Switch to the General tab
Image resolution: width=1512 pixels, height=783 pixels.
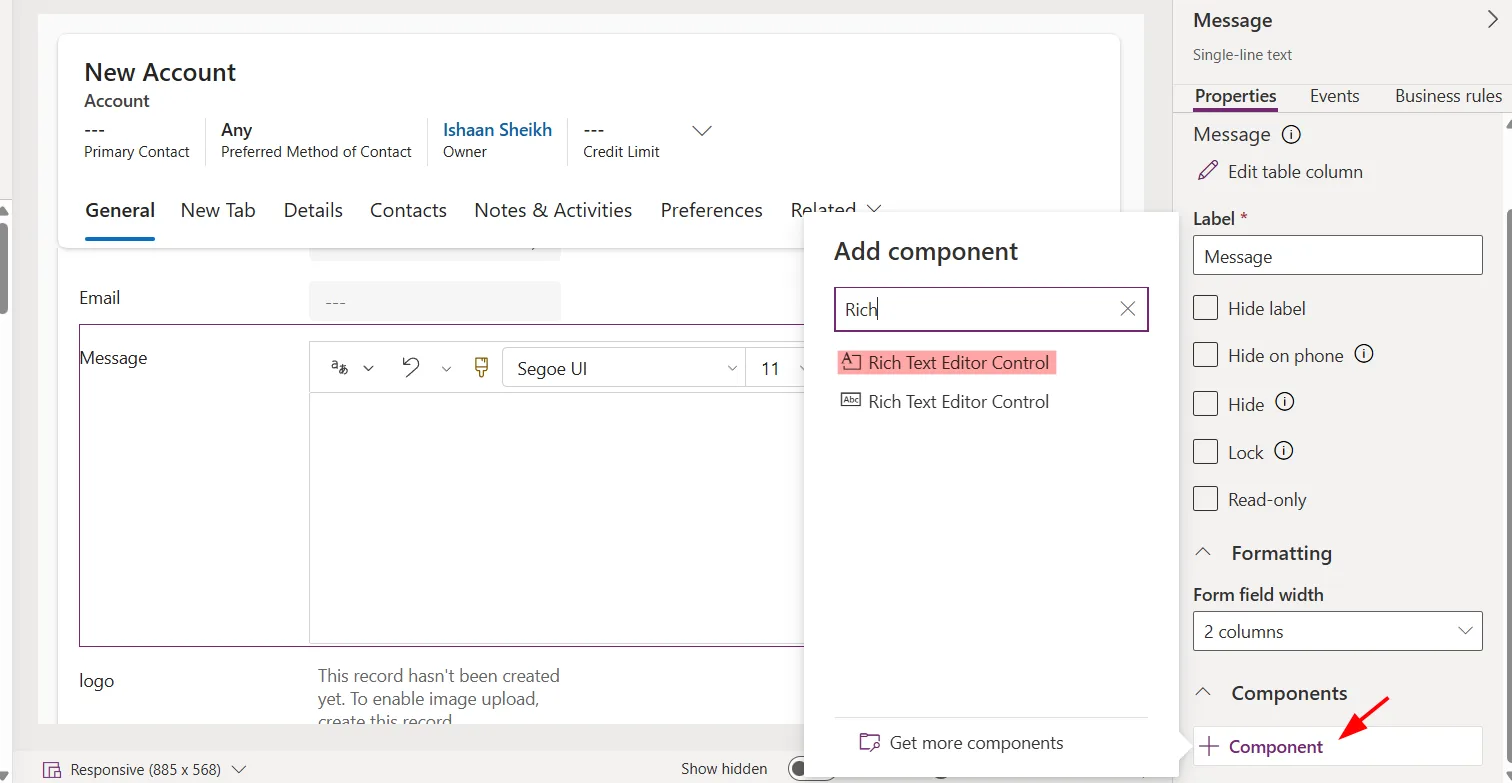point(120,210)
